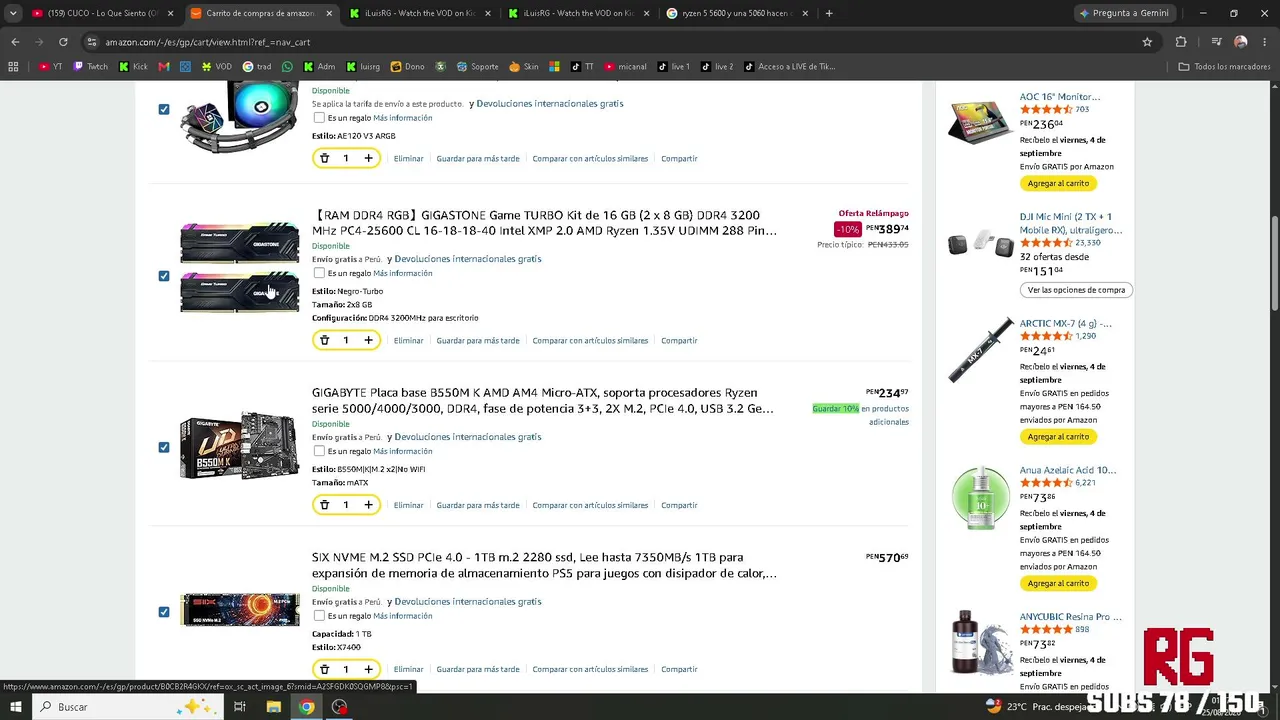Click Compartir for the AE120 V3 cooler
The height and width of the screenshot is (720, 1280).
coord(679,159)
